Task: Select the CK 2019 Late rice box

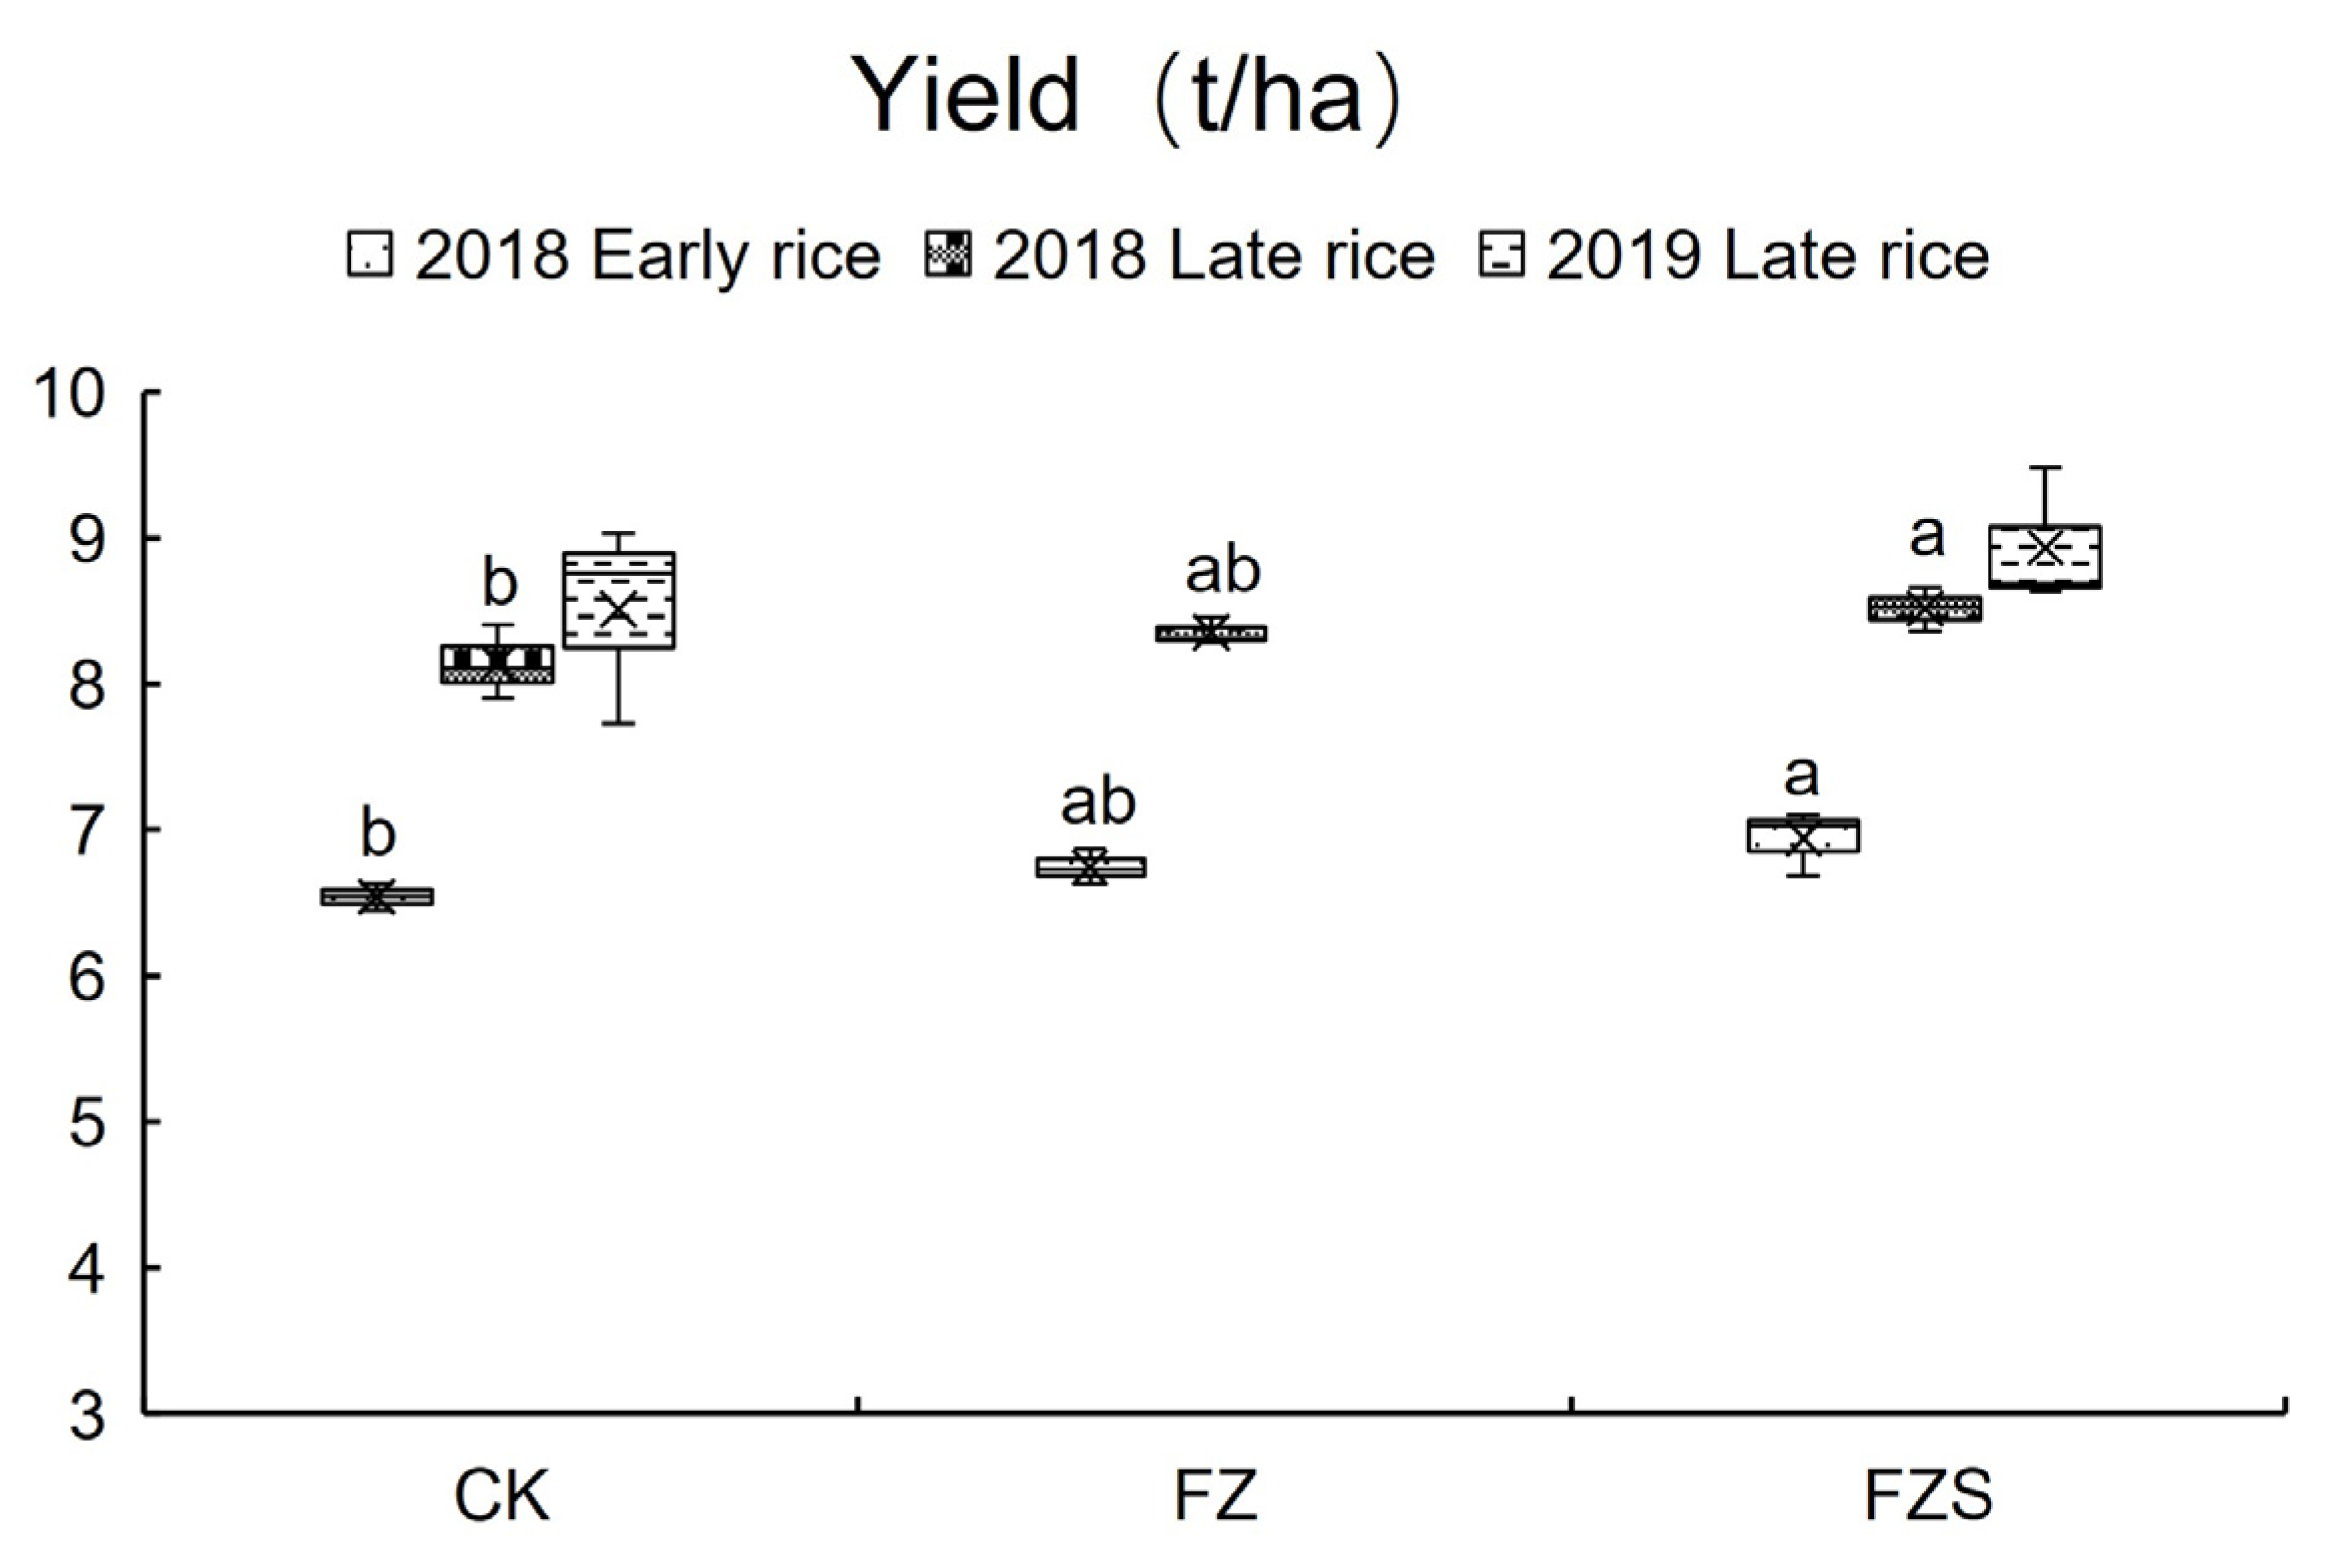Action: pos(618,600)
